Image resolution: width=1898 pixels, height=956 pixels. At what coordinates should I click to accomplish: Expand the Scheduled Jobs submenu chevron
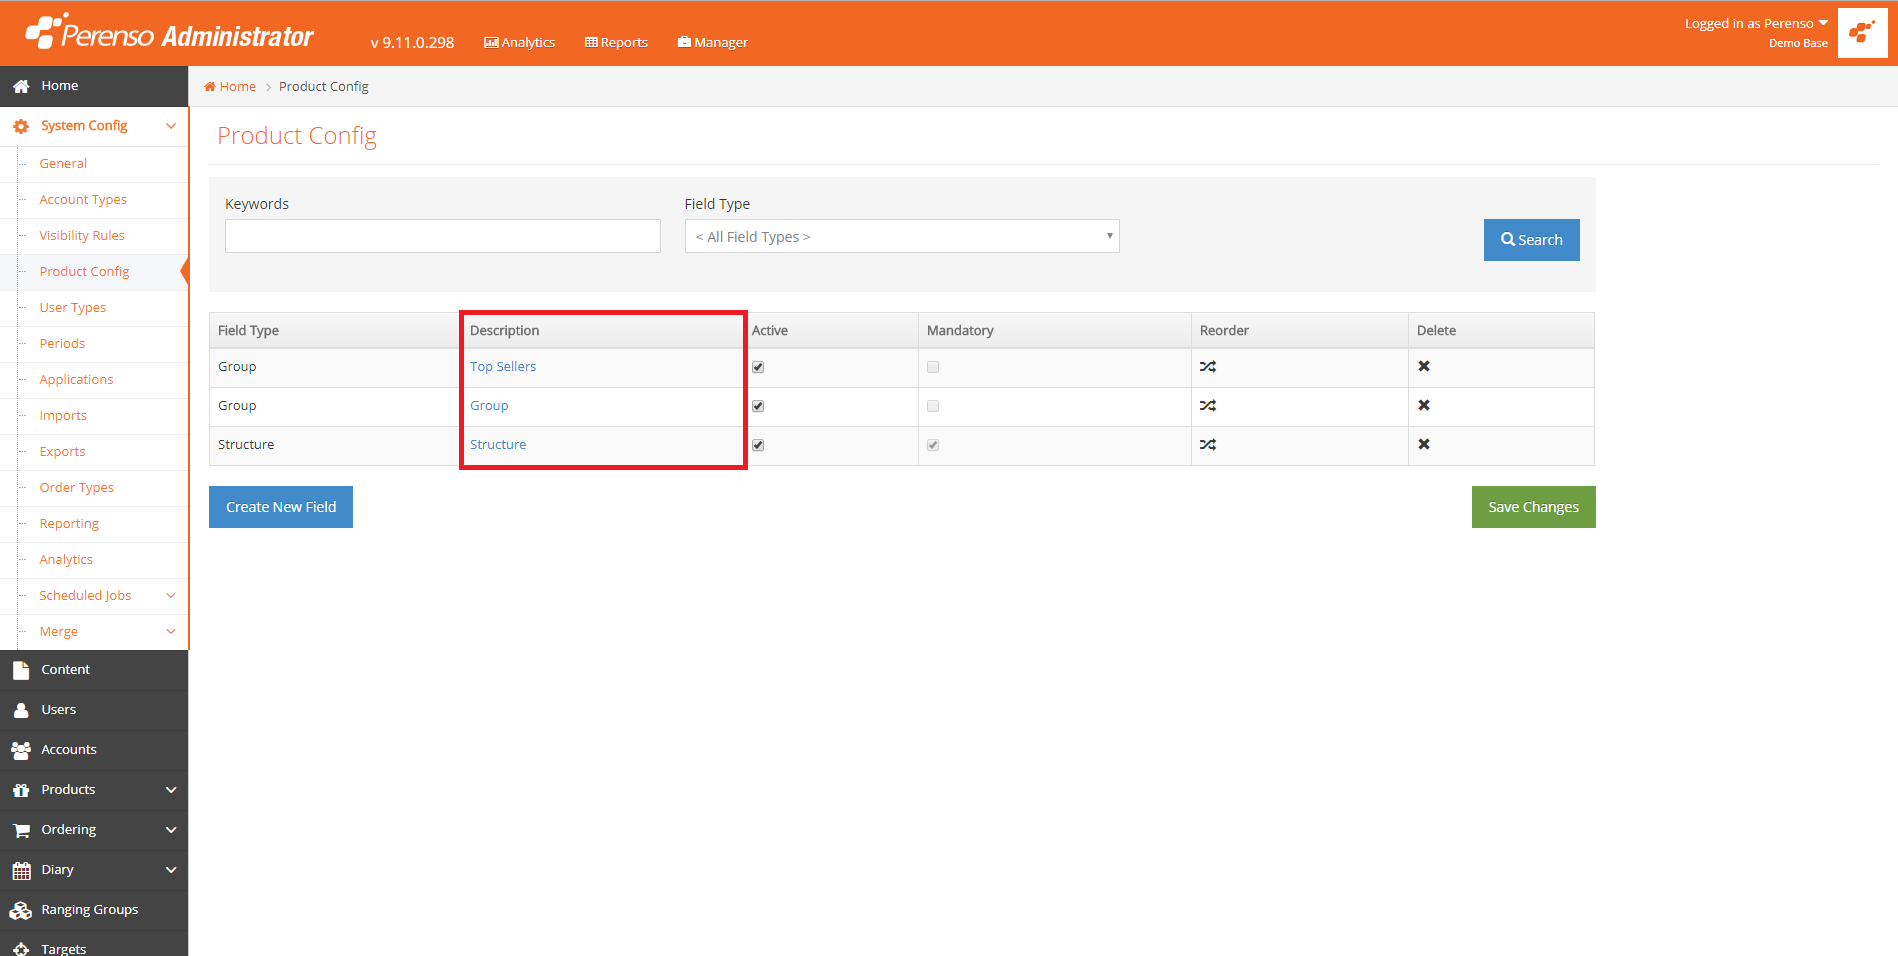pyautogui.click(x=171, y=596)
